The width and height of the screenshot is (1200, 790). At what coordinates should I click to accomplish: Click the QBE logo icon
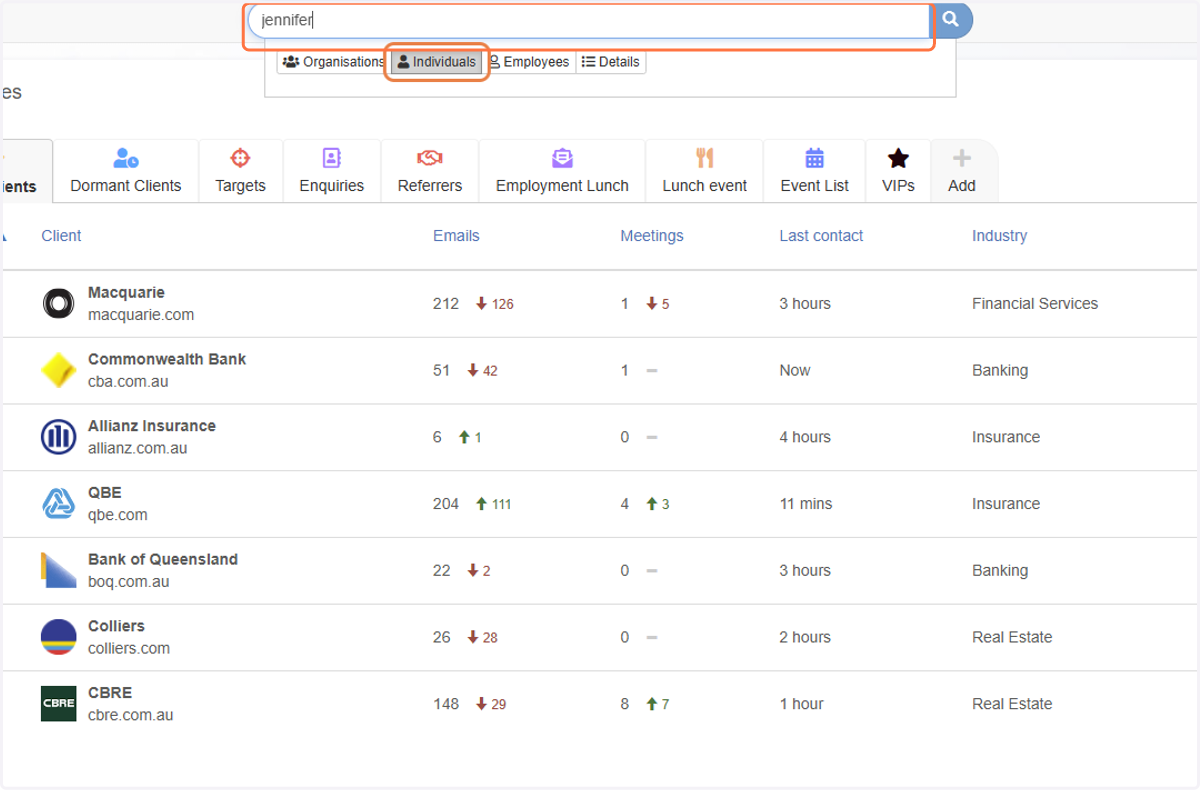point(58,504)
